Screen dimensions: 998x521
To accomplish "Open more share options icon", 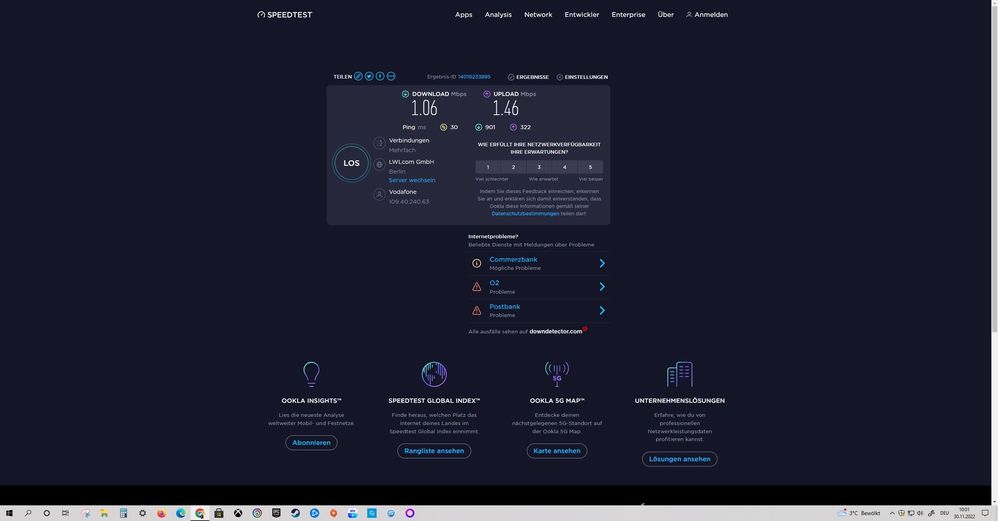I will point(391,76).
